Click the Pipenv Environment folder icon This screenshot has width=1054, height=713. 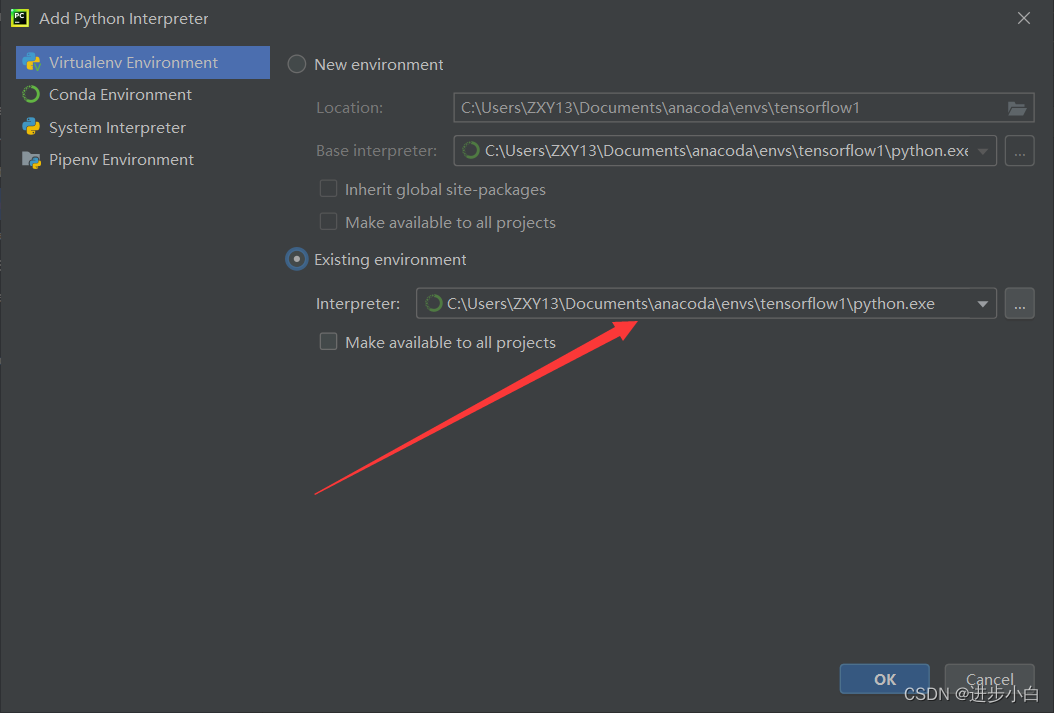click(x=32, y=160)
